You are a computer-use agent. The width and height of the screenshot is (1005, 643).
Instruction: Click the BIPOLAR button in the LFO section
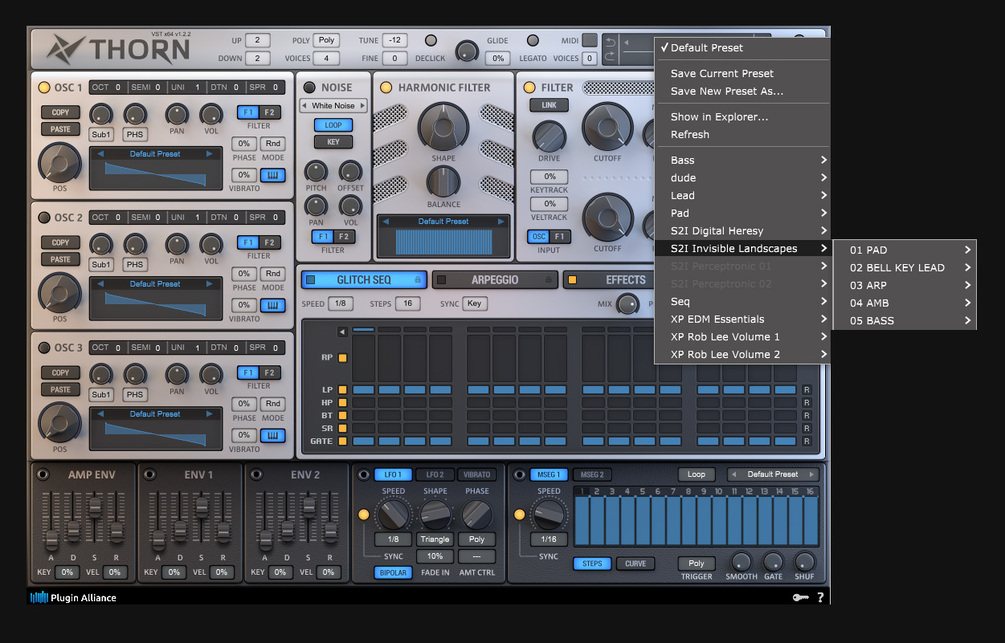coord(392,572)
